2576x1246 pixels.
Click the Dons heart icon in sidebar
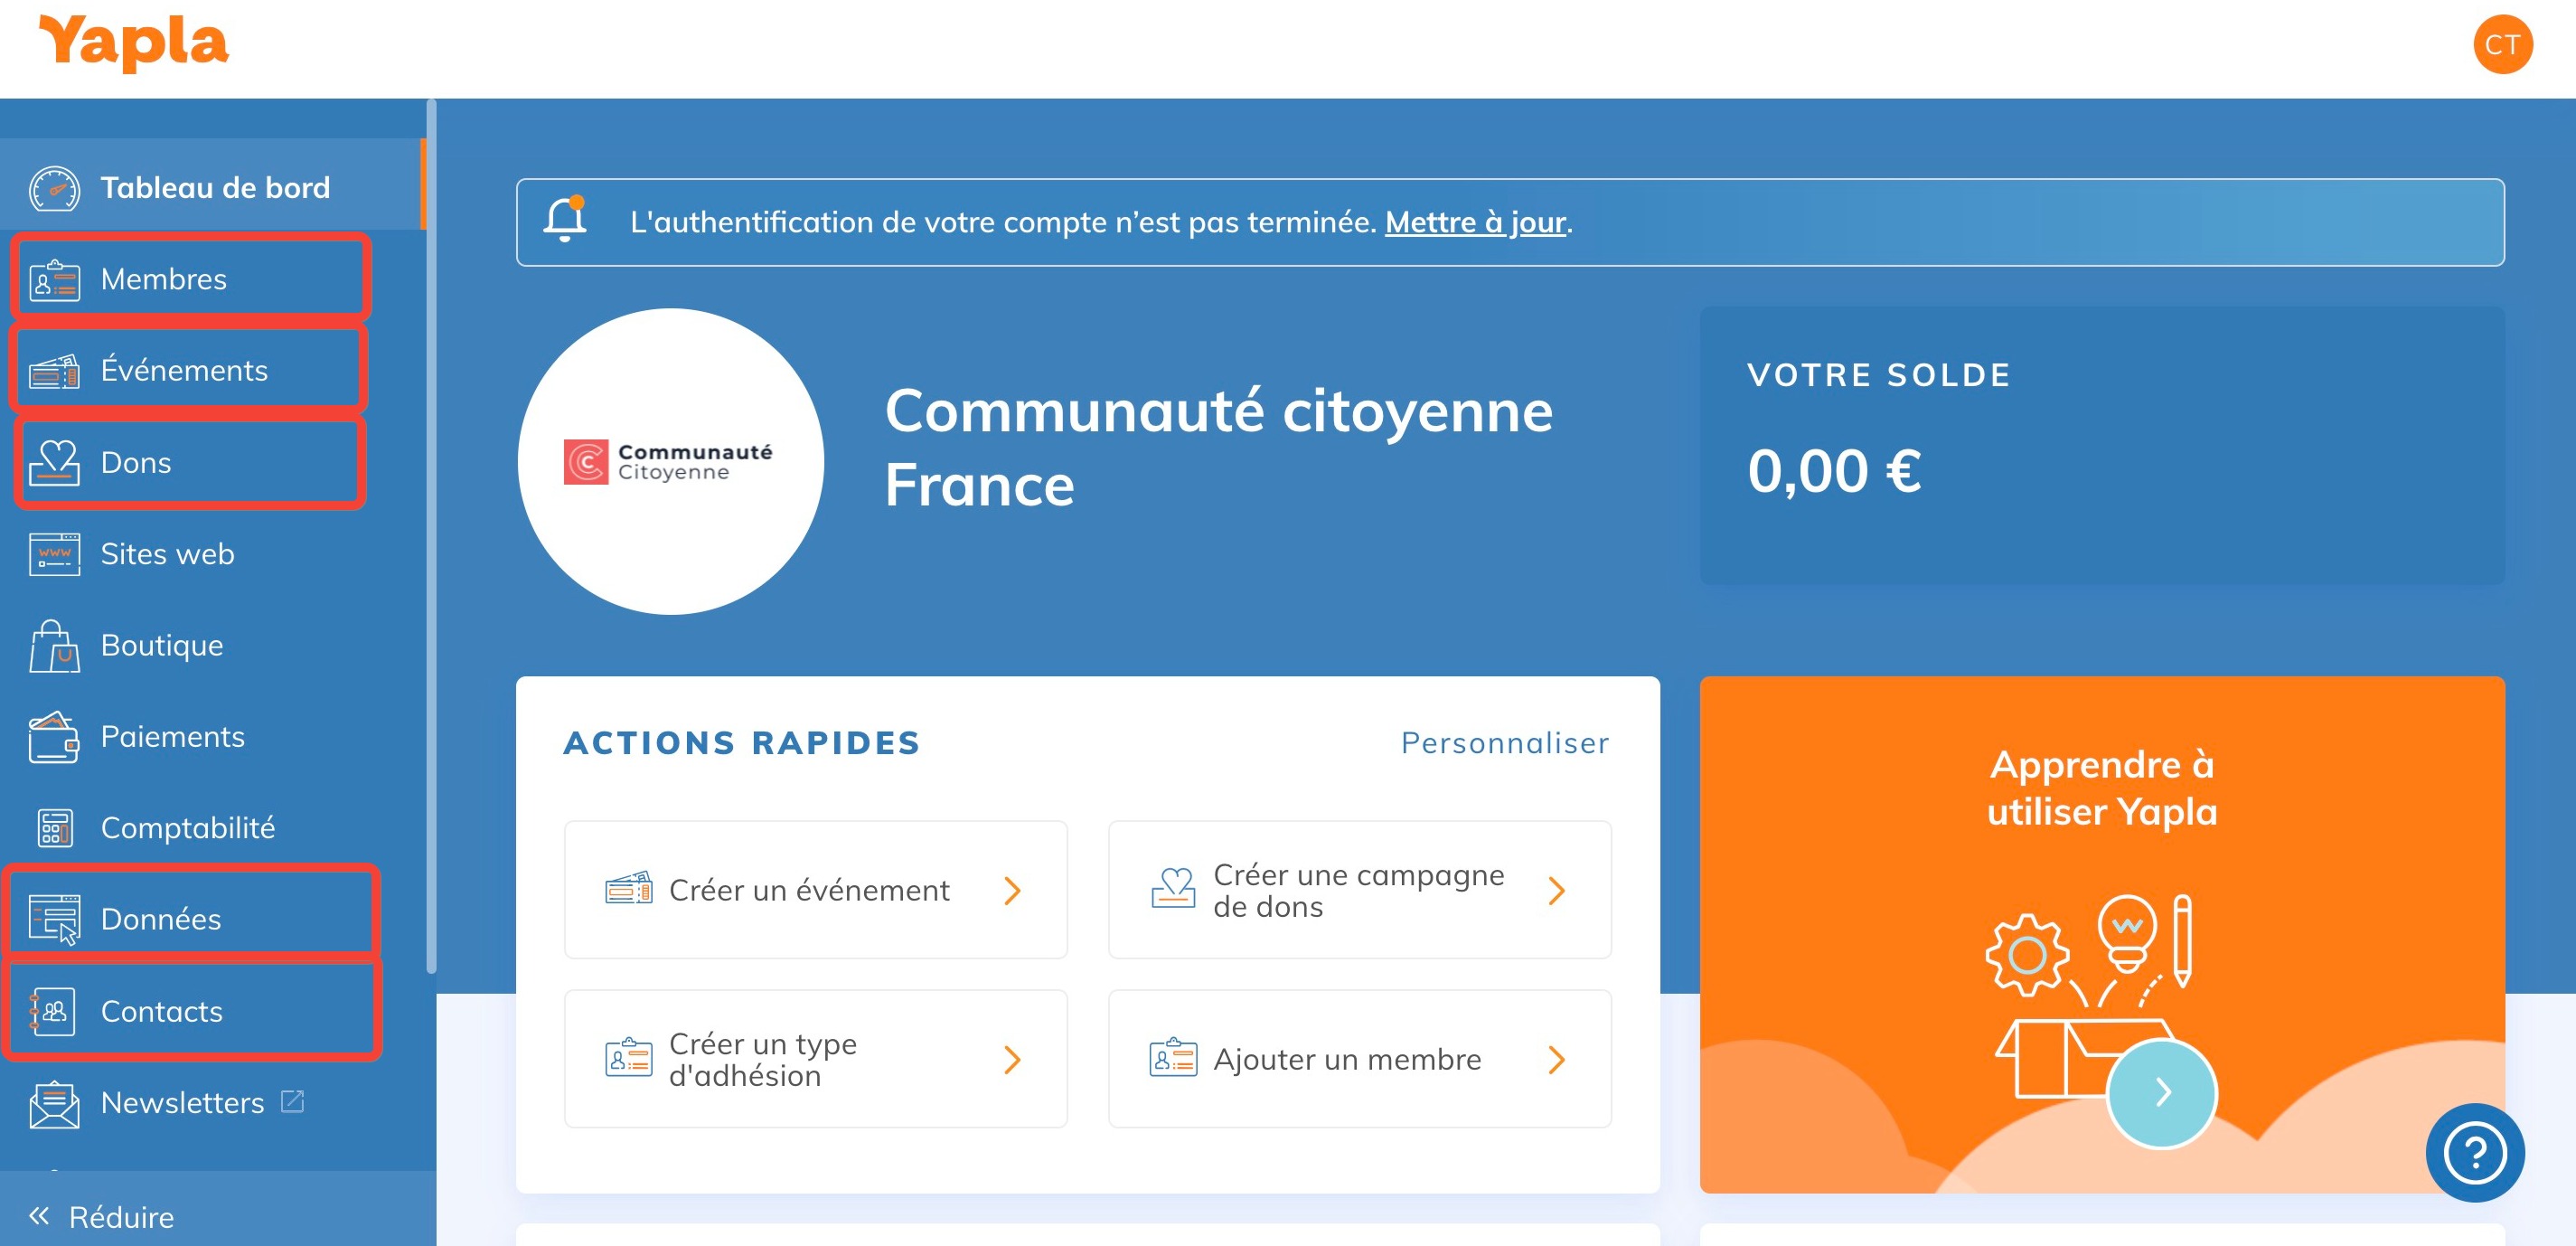(x=54, y=462)
